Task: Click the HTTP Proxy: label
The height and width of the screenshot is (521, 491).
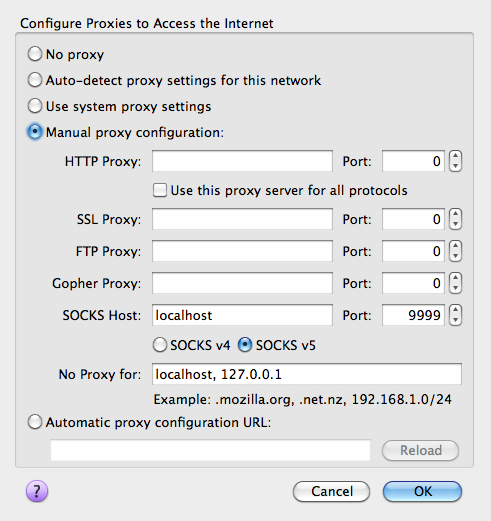Action: tap(103, 161)
